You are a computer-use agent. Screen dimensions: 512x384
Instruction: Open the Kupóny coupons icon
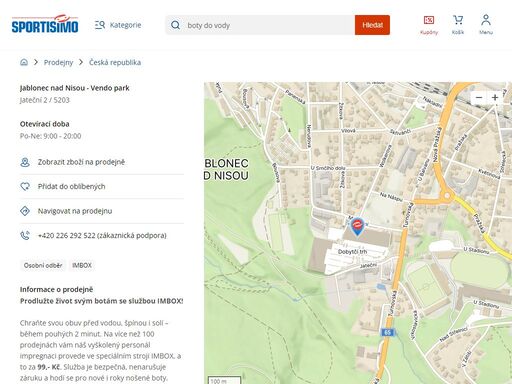[429, 25]
